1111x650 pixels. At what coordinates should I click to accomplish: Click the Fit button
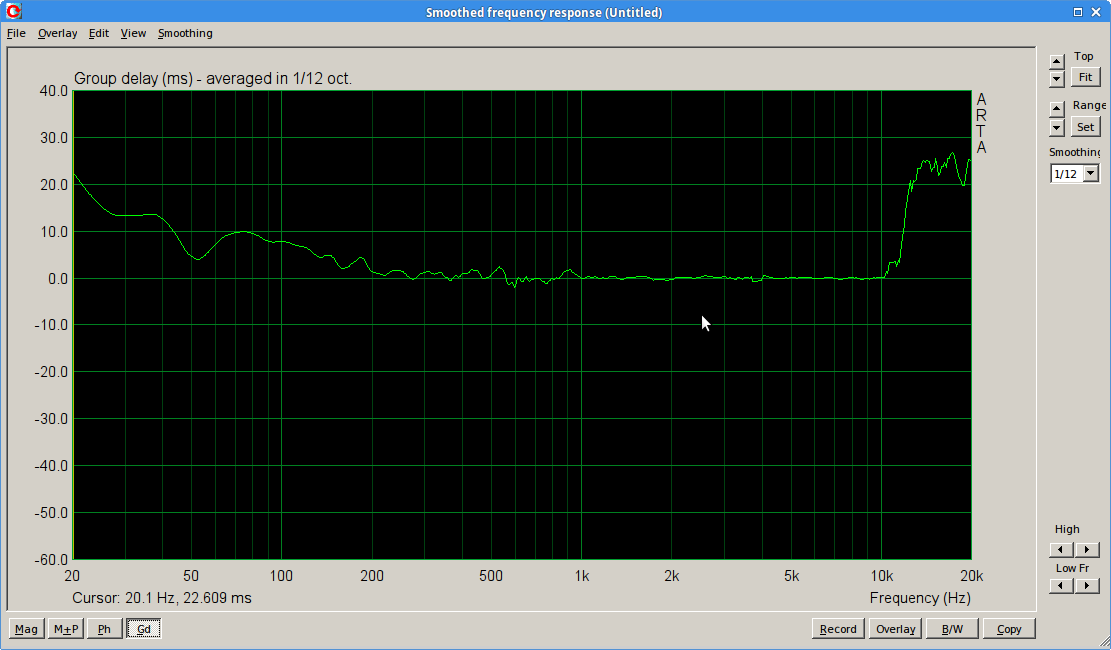click(x=1085, y=77)
